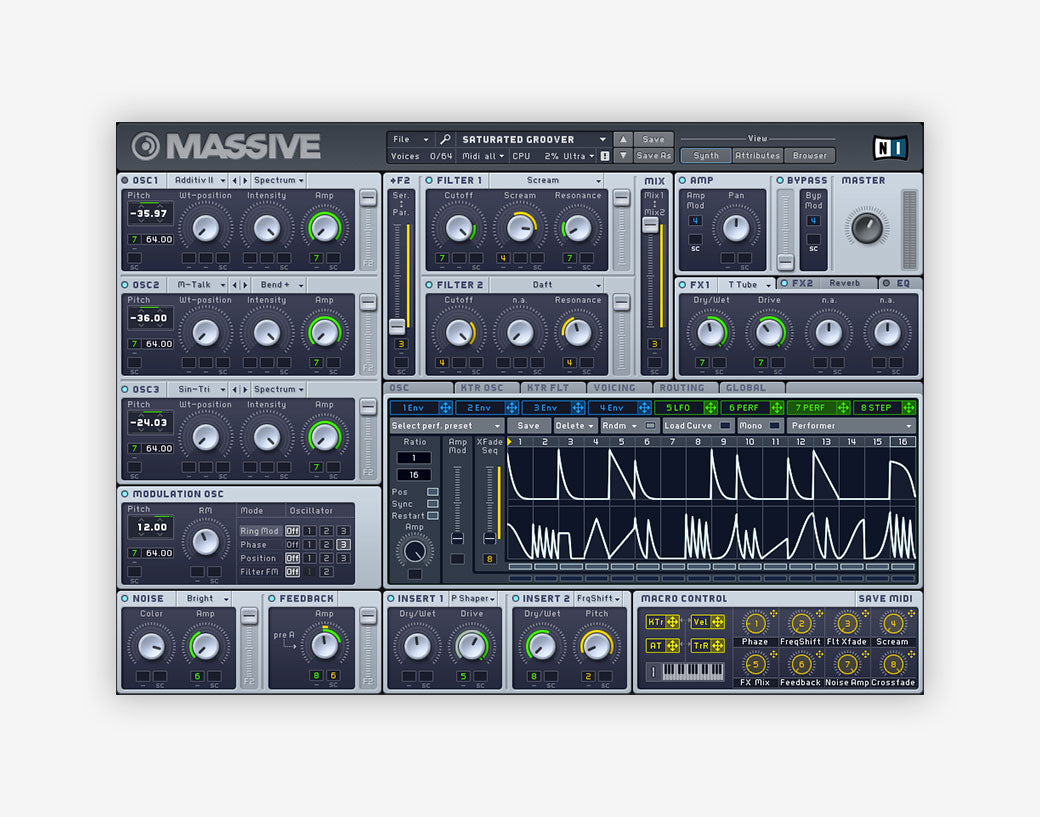This screenshot has height=817, width=1040.
Task: Grab the Vel macro crosshair handle
Action: point(718,622)
